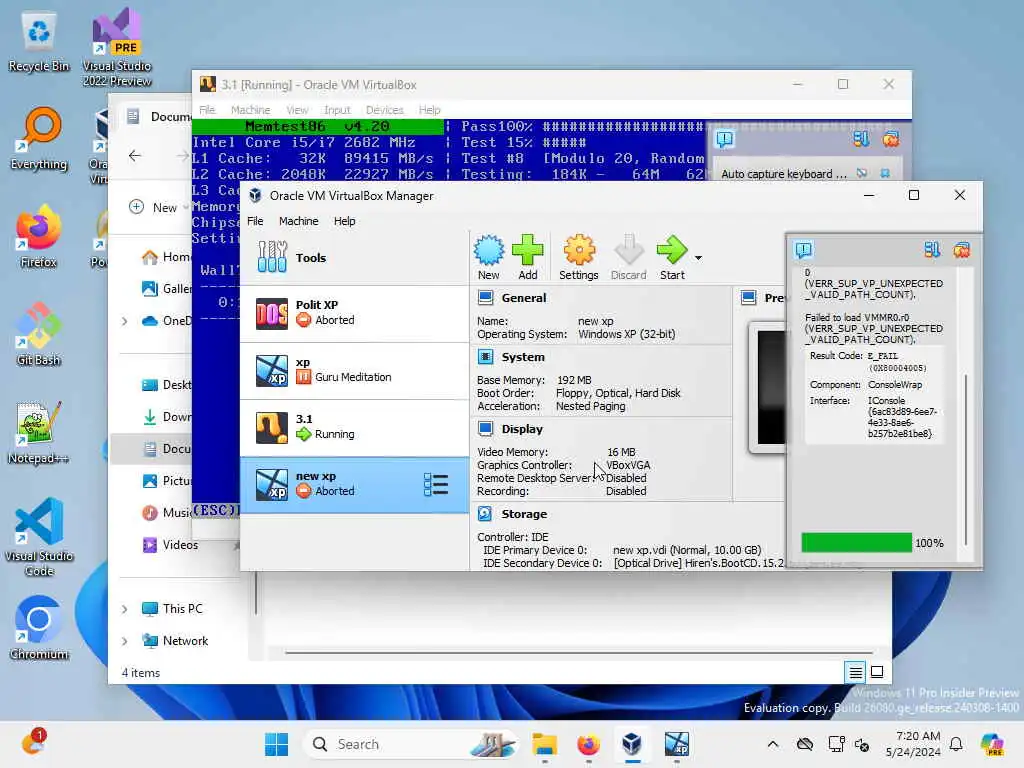Click the New machine toolbar icon

tap(488, 257)
